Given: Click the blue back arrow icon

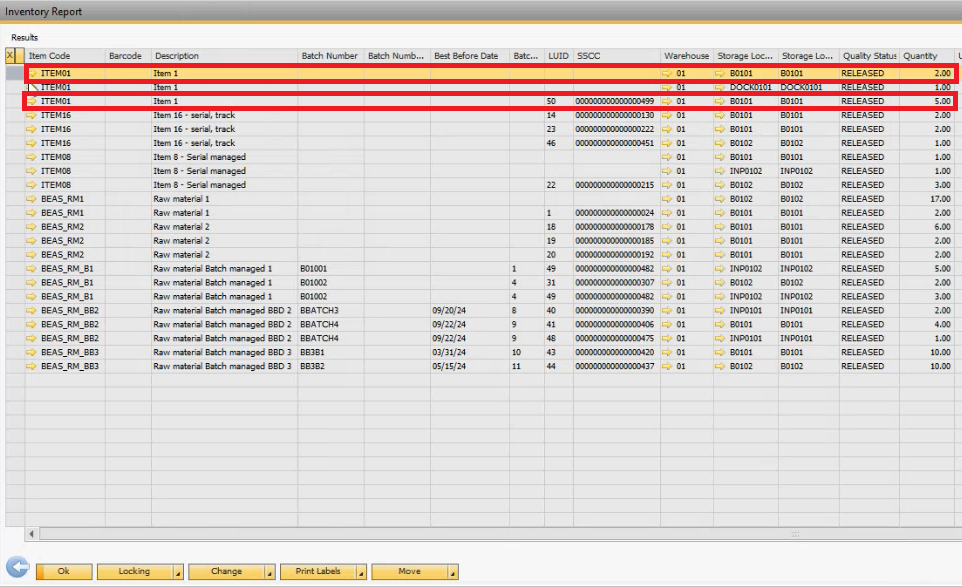Looking at the screenshot, I should (17, 571).
